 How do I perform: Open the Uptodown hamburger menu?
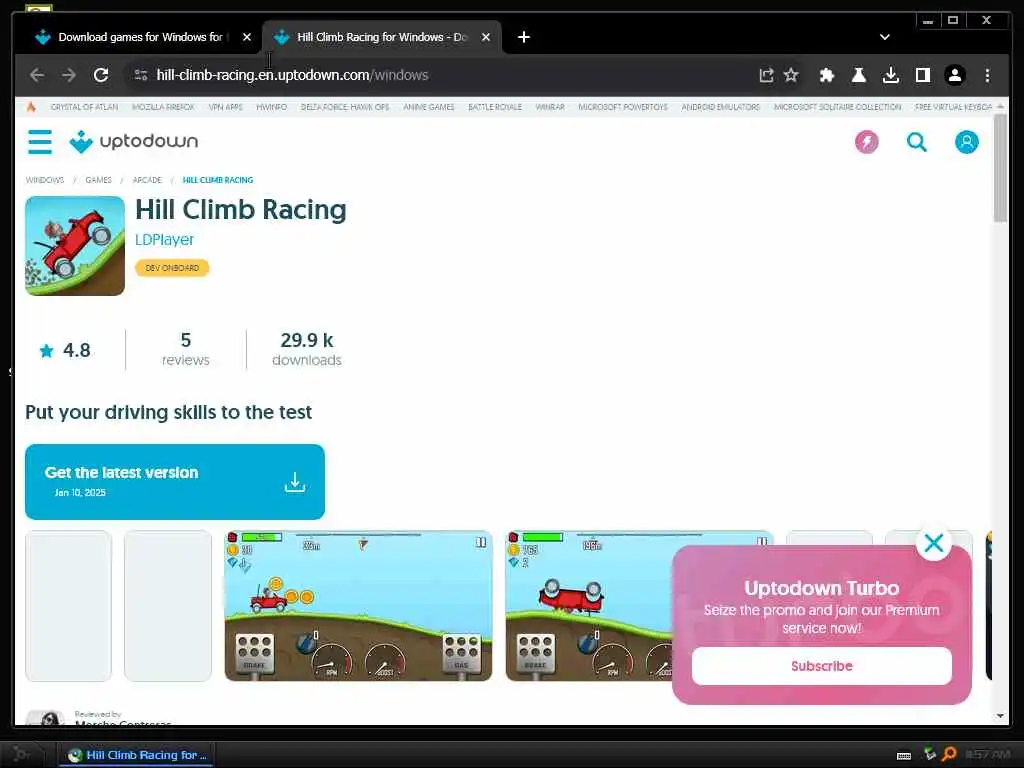click(40, 142)
